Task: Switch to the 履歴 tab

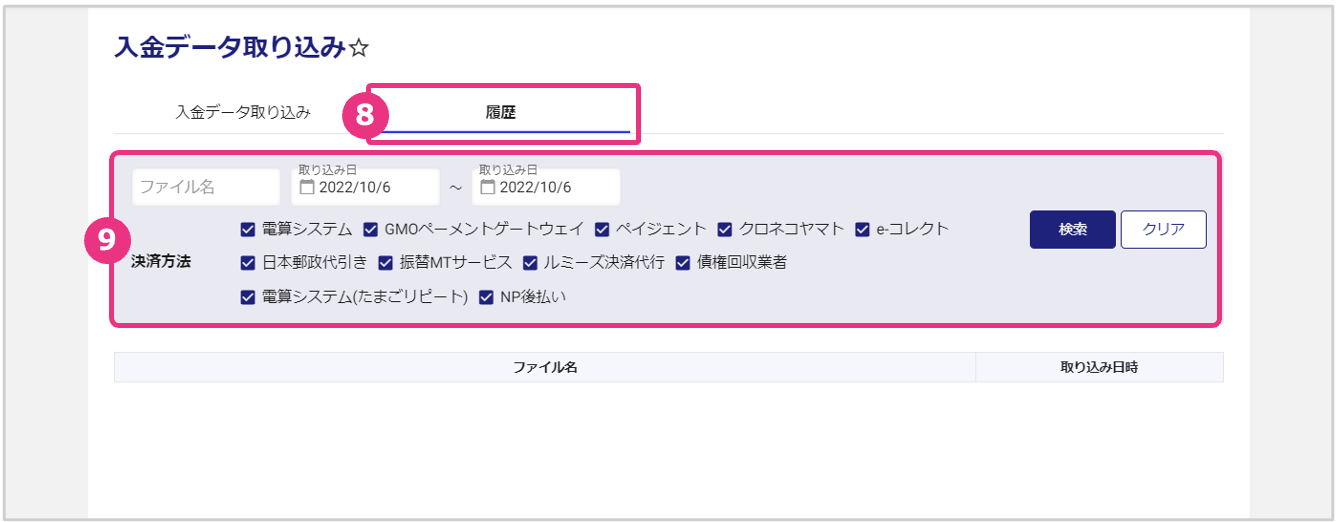Action: pos(500,112)
